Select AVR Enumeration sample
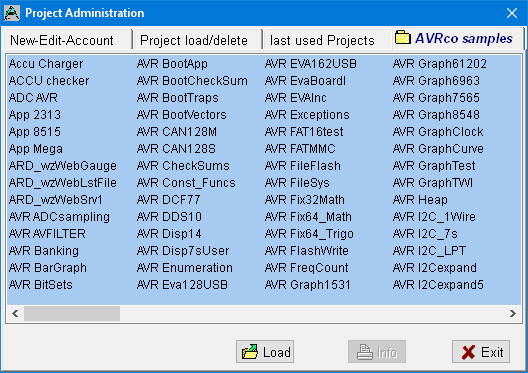Screen dimensions: 528x373 pos(185,268)
